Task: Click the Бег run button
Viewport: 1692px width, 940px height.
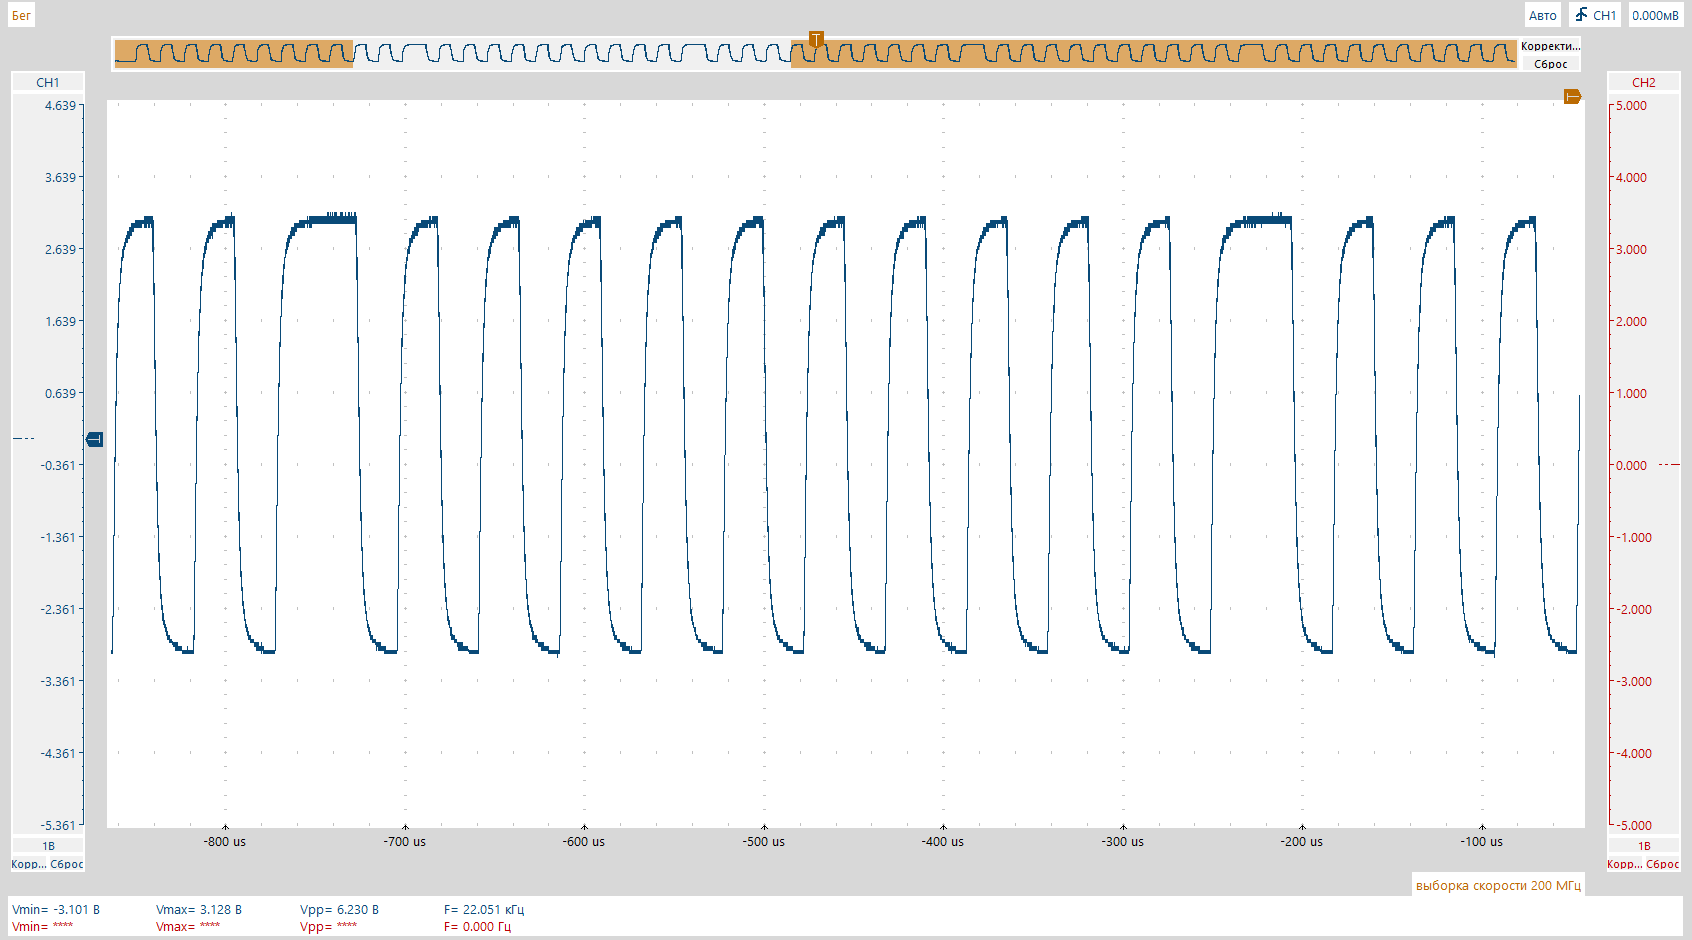Action: pyautogui.click(x=21, y=15)
